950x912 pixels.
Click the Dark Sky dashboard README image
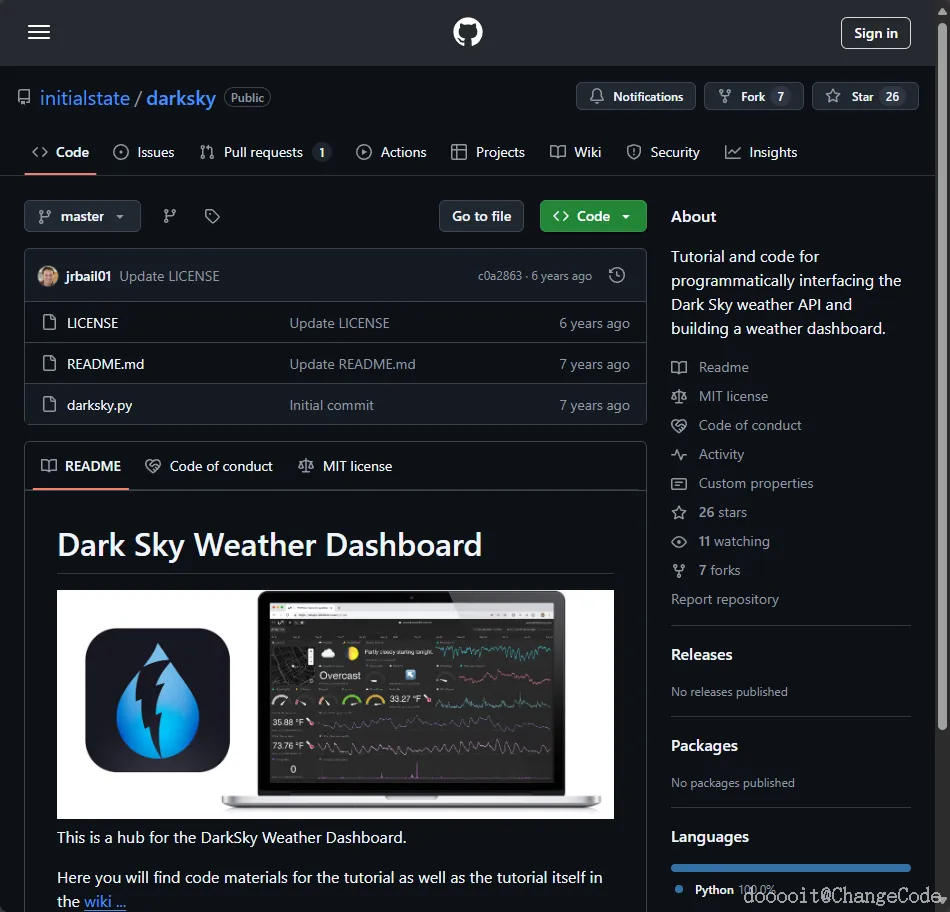click(335, 704)
